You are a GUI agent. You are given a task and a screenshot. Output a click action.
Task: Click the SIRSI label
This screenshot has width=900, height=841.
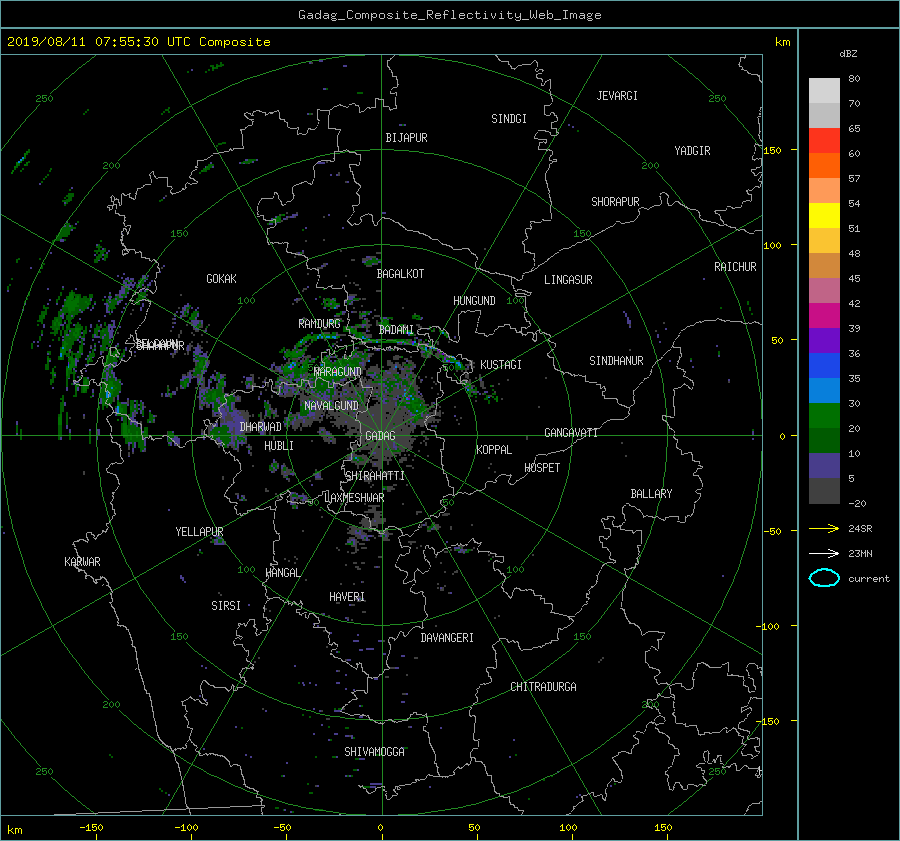tap(226, 606)
